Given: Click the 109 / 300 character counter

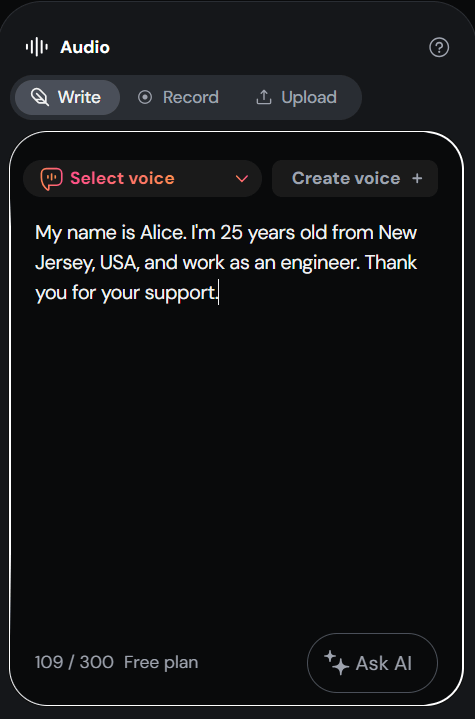Looking at the screenshot, I should [74, 663].
